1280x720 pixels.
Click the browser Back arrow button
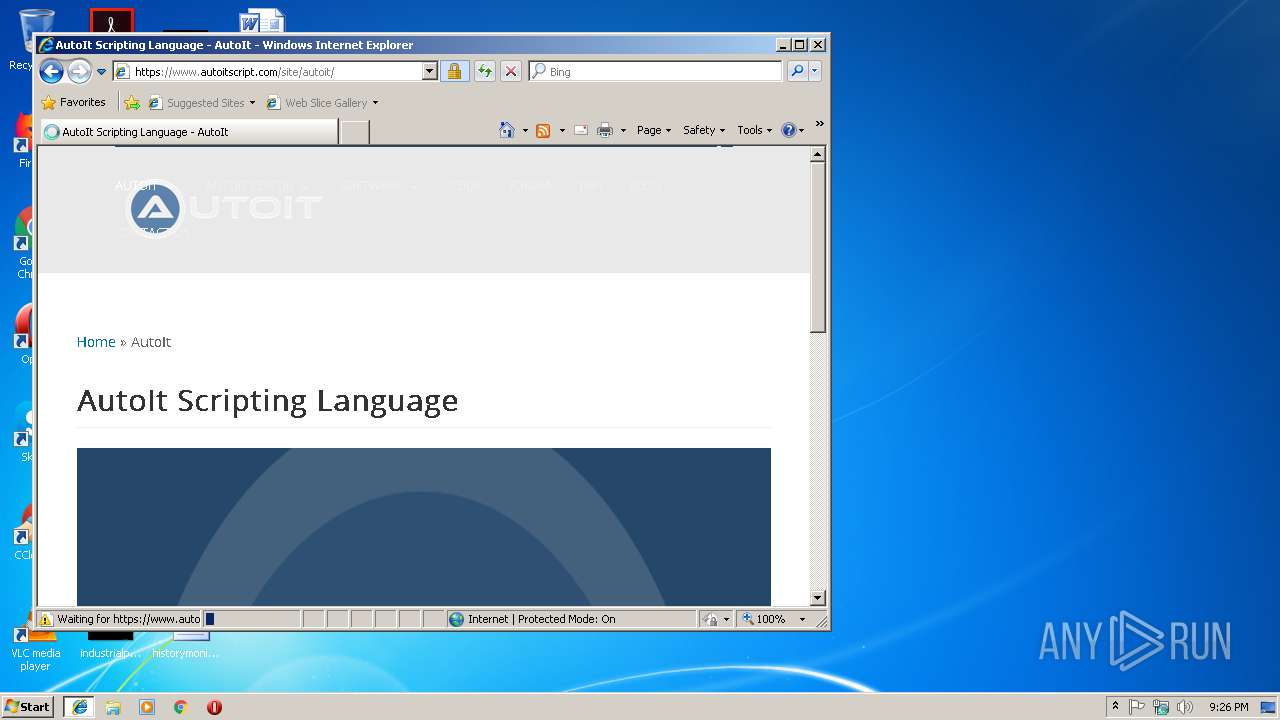click(x=51, y=71)
